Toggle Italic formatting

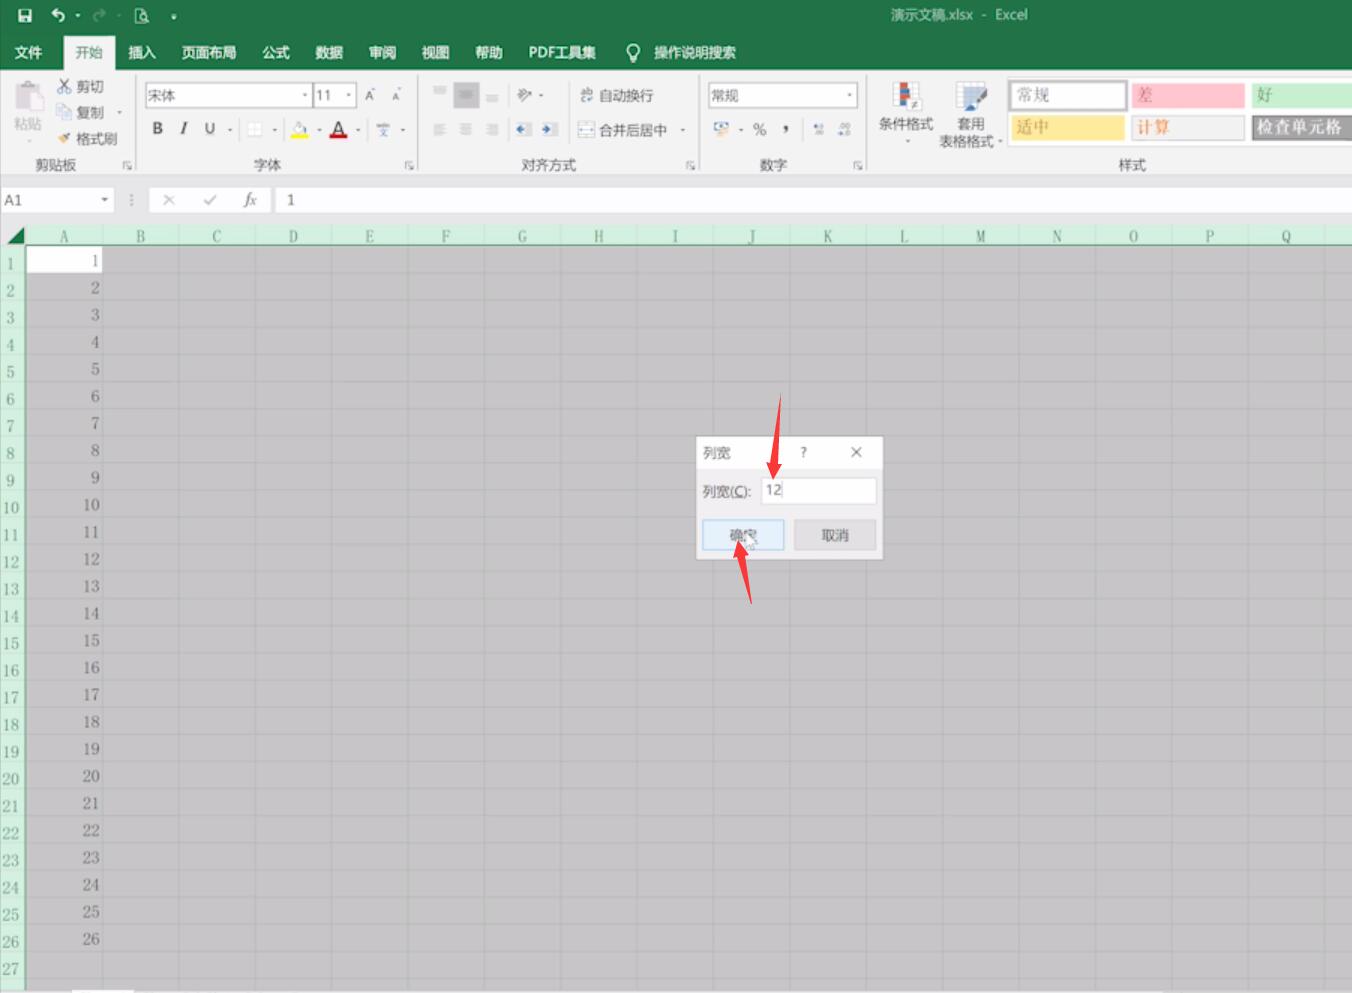click(183, 129)
